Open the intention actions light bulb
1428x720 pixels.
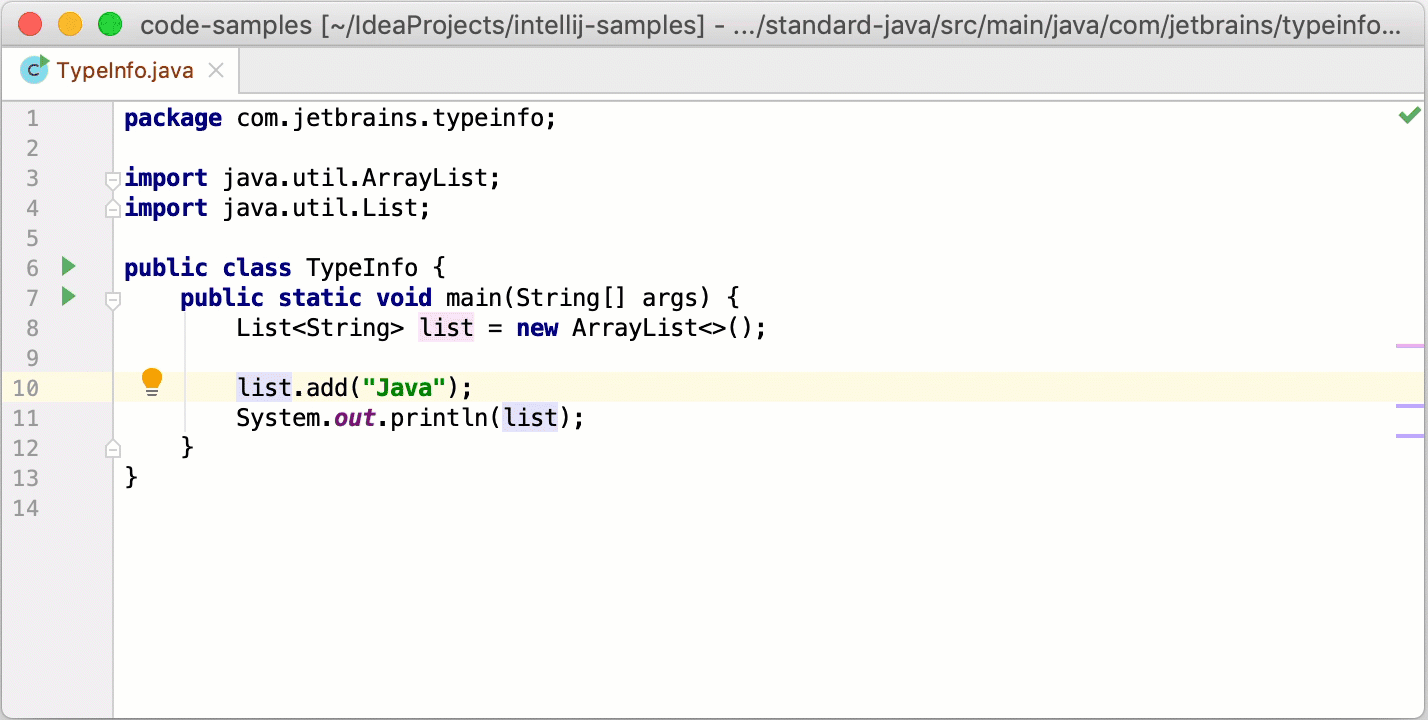[152, 381]
